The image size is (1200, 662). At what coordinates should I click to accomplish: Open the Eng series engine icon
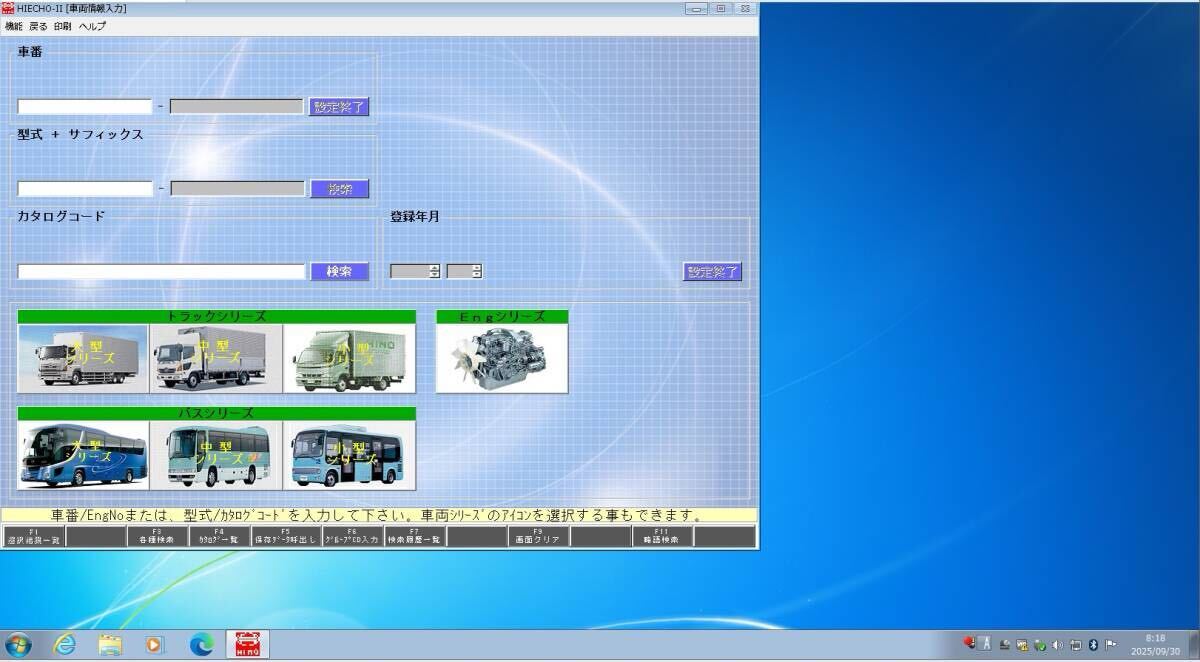point(502,358)
